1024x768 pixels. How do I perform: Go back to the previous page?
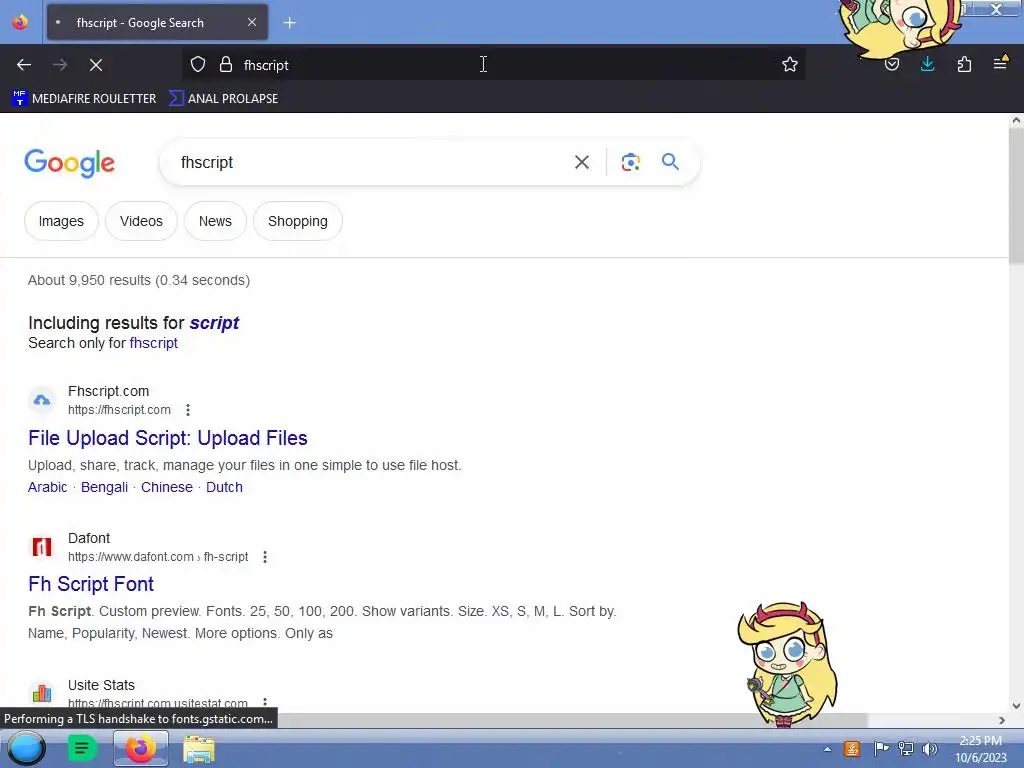24,65
